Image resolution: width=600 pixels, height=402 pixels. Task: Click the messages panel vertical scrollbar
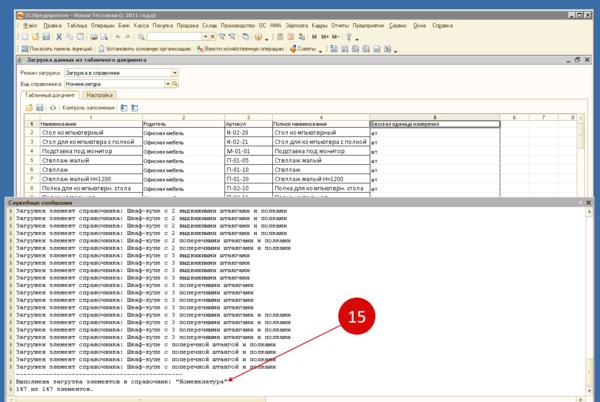click(x=589, y=302)
